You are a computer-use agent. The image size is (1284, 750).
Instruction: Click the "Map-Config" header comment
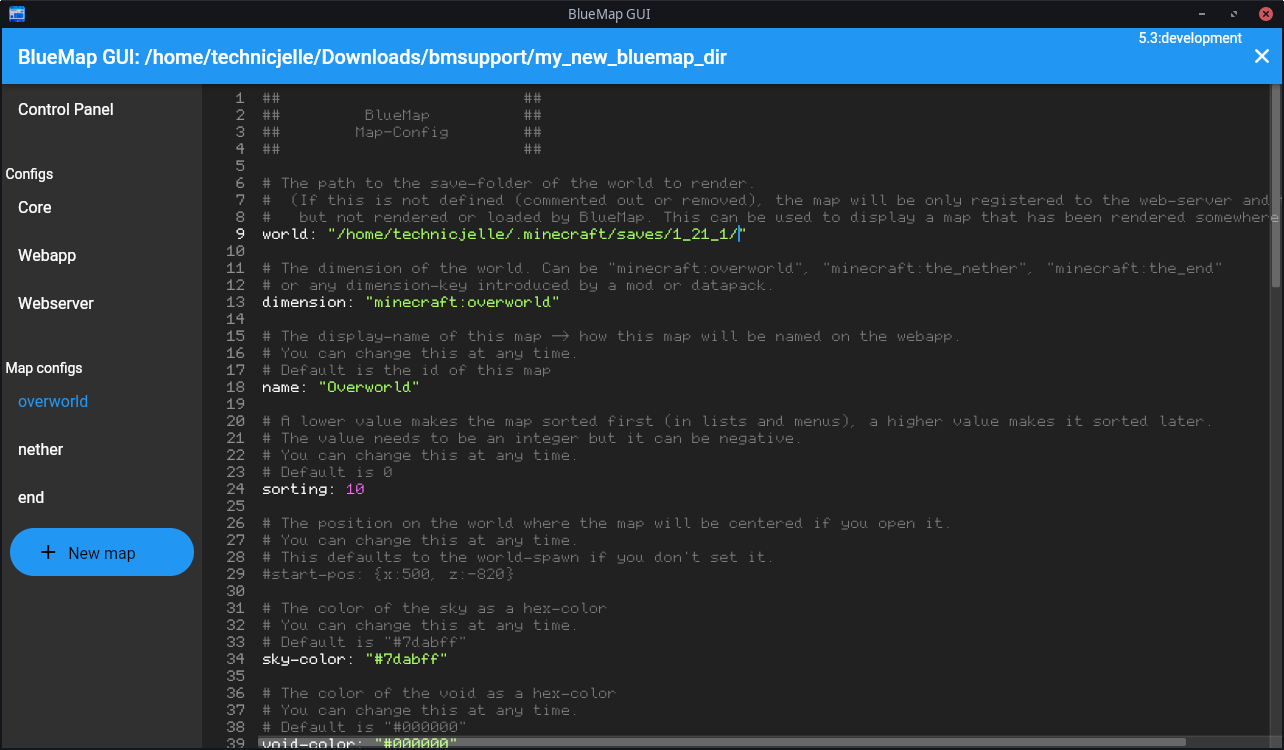coord(402,132)
